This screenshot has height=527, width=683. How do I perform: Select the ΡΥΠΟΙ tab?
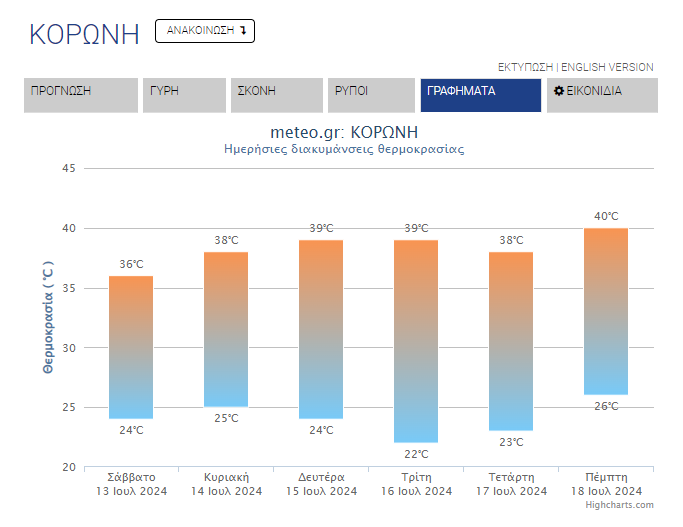[x=371, y=95]
